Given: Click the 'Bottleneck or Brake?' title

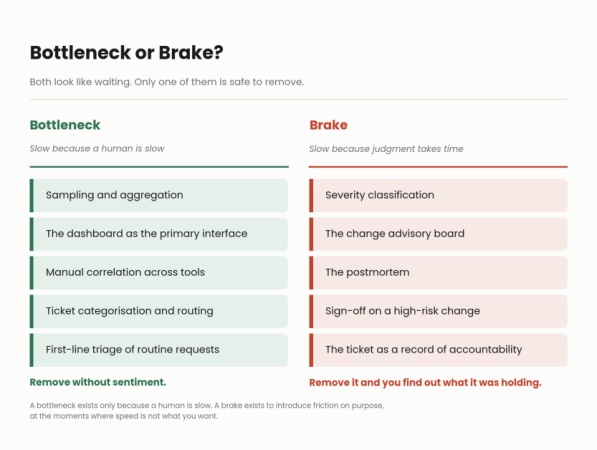Looking at the screenshot, I should pyautogui.click(x=126, y=53).
